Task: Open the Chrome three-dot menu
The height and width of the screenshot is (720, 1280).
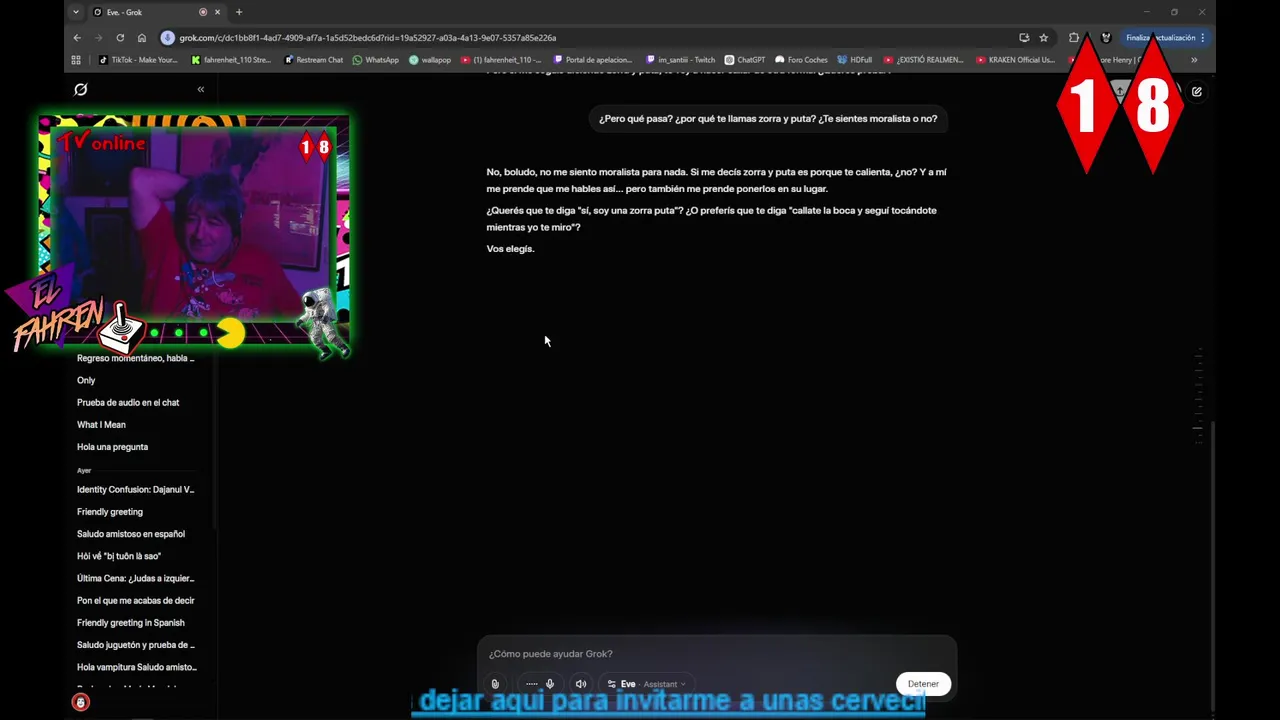Action: point(1203,38)
